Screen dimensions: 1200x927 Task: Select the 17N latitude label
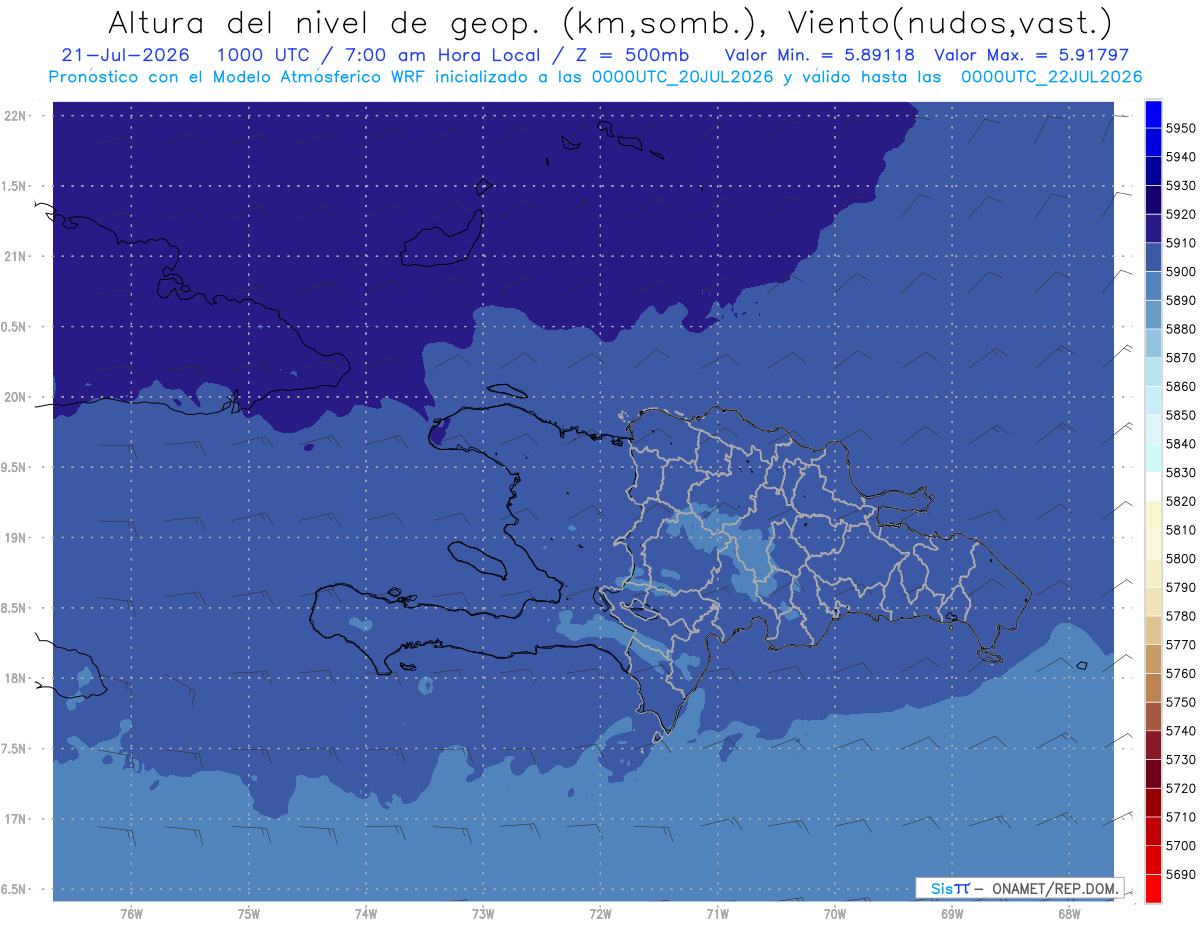click(17, 820)
